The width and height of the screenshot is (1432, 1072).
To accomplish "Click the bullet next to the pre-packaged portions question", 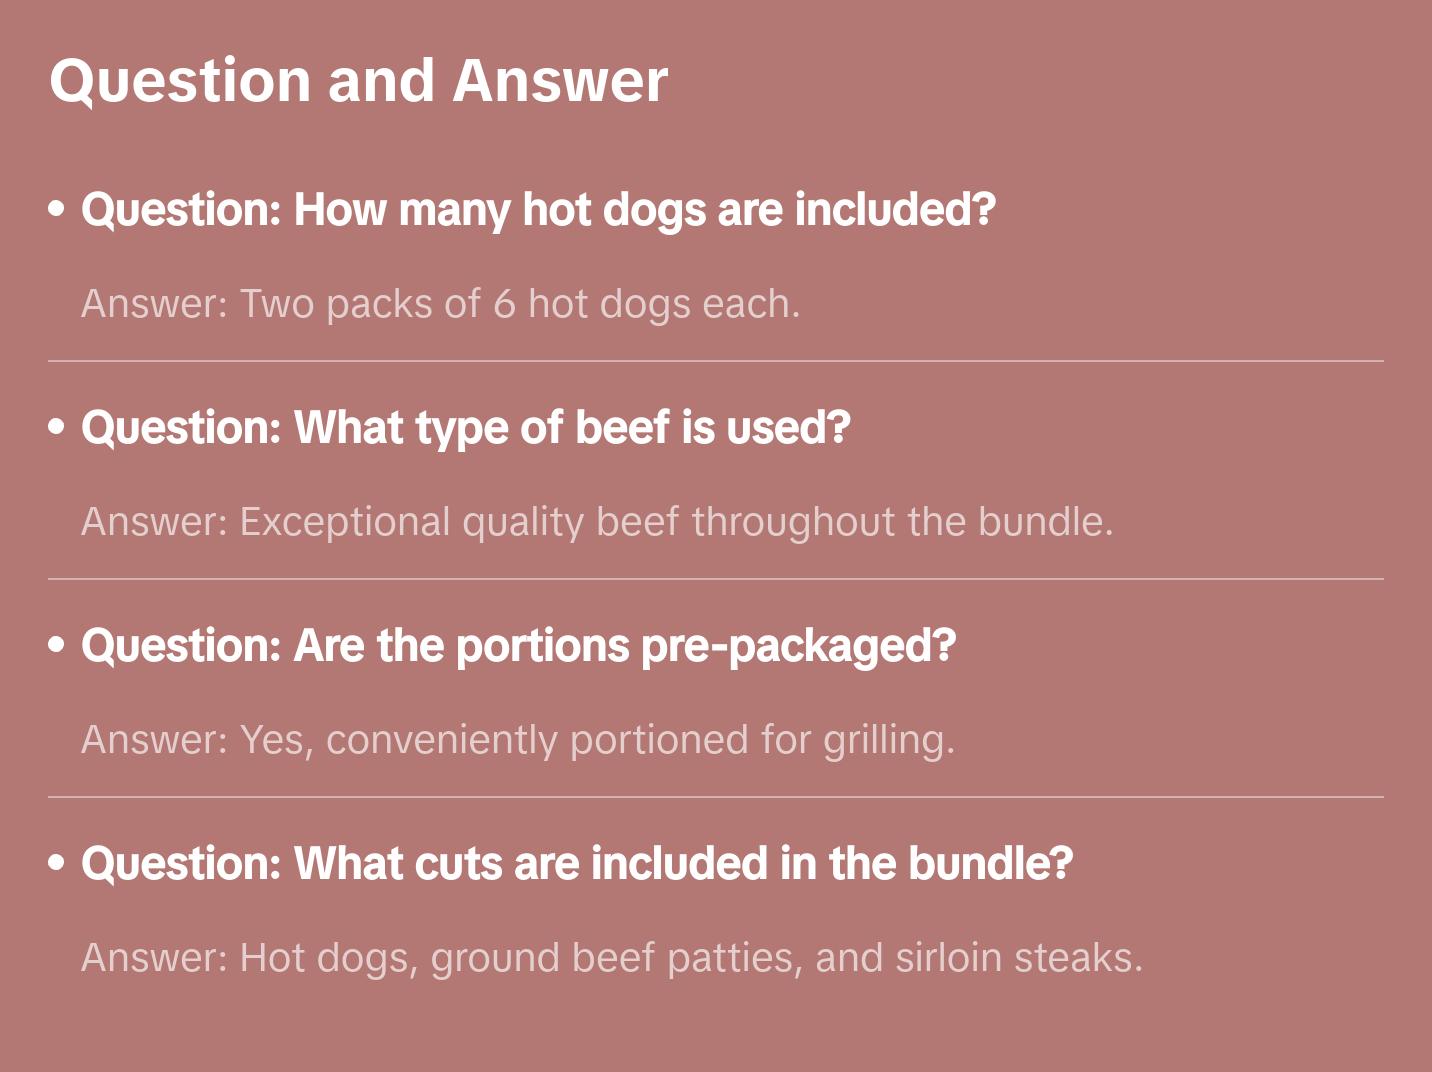I will [57, 646].
